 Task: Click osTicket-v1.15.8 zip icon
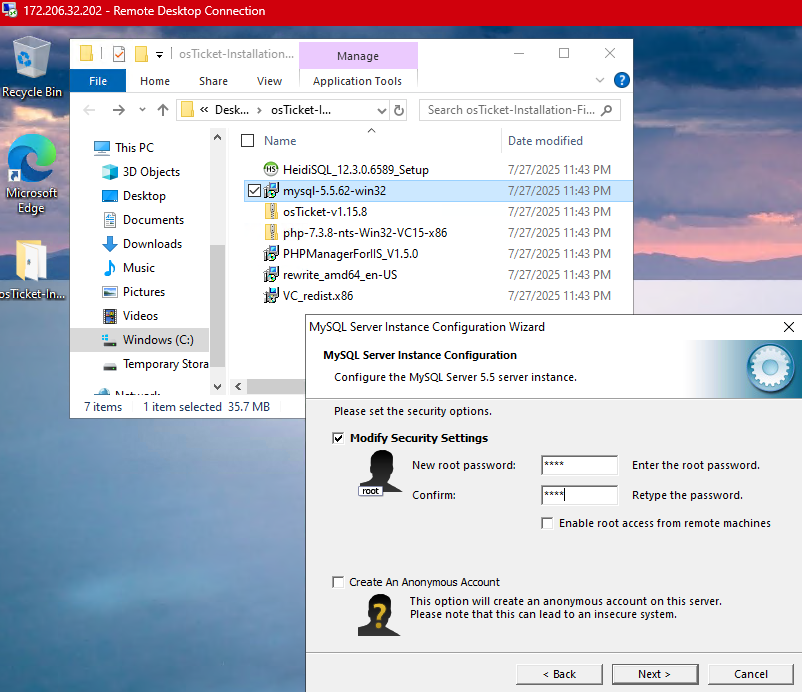click(x=271, y=212)
